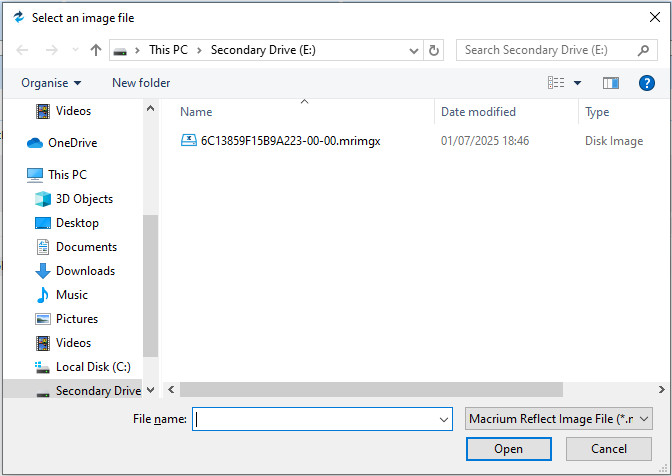The image size is (672, 476).
Task: Click the Desktop icon in sidebar
Action: pyautogui.click(x=43, y=223)
